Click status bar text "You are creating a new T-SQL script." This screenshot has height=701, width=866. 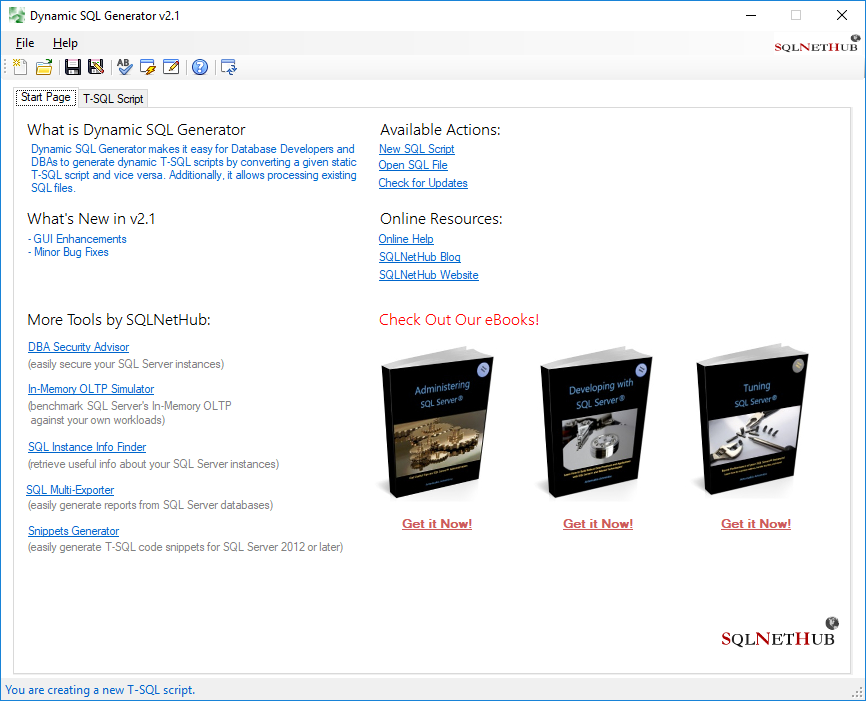click(100, 690)
